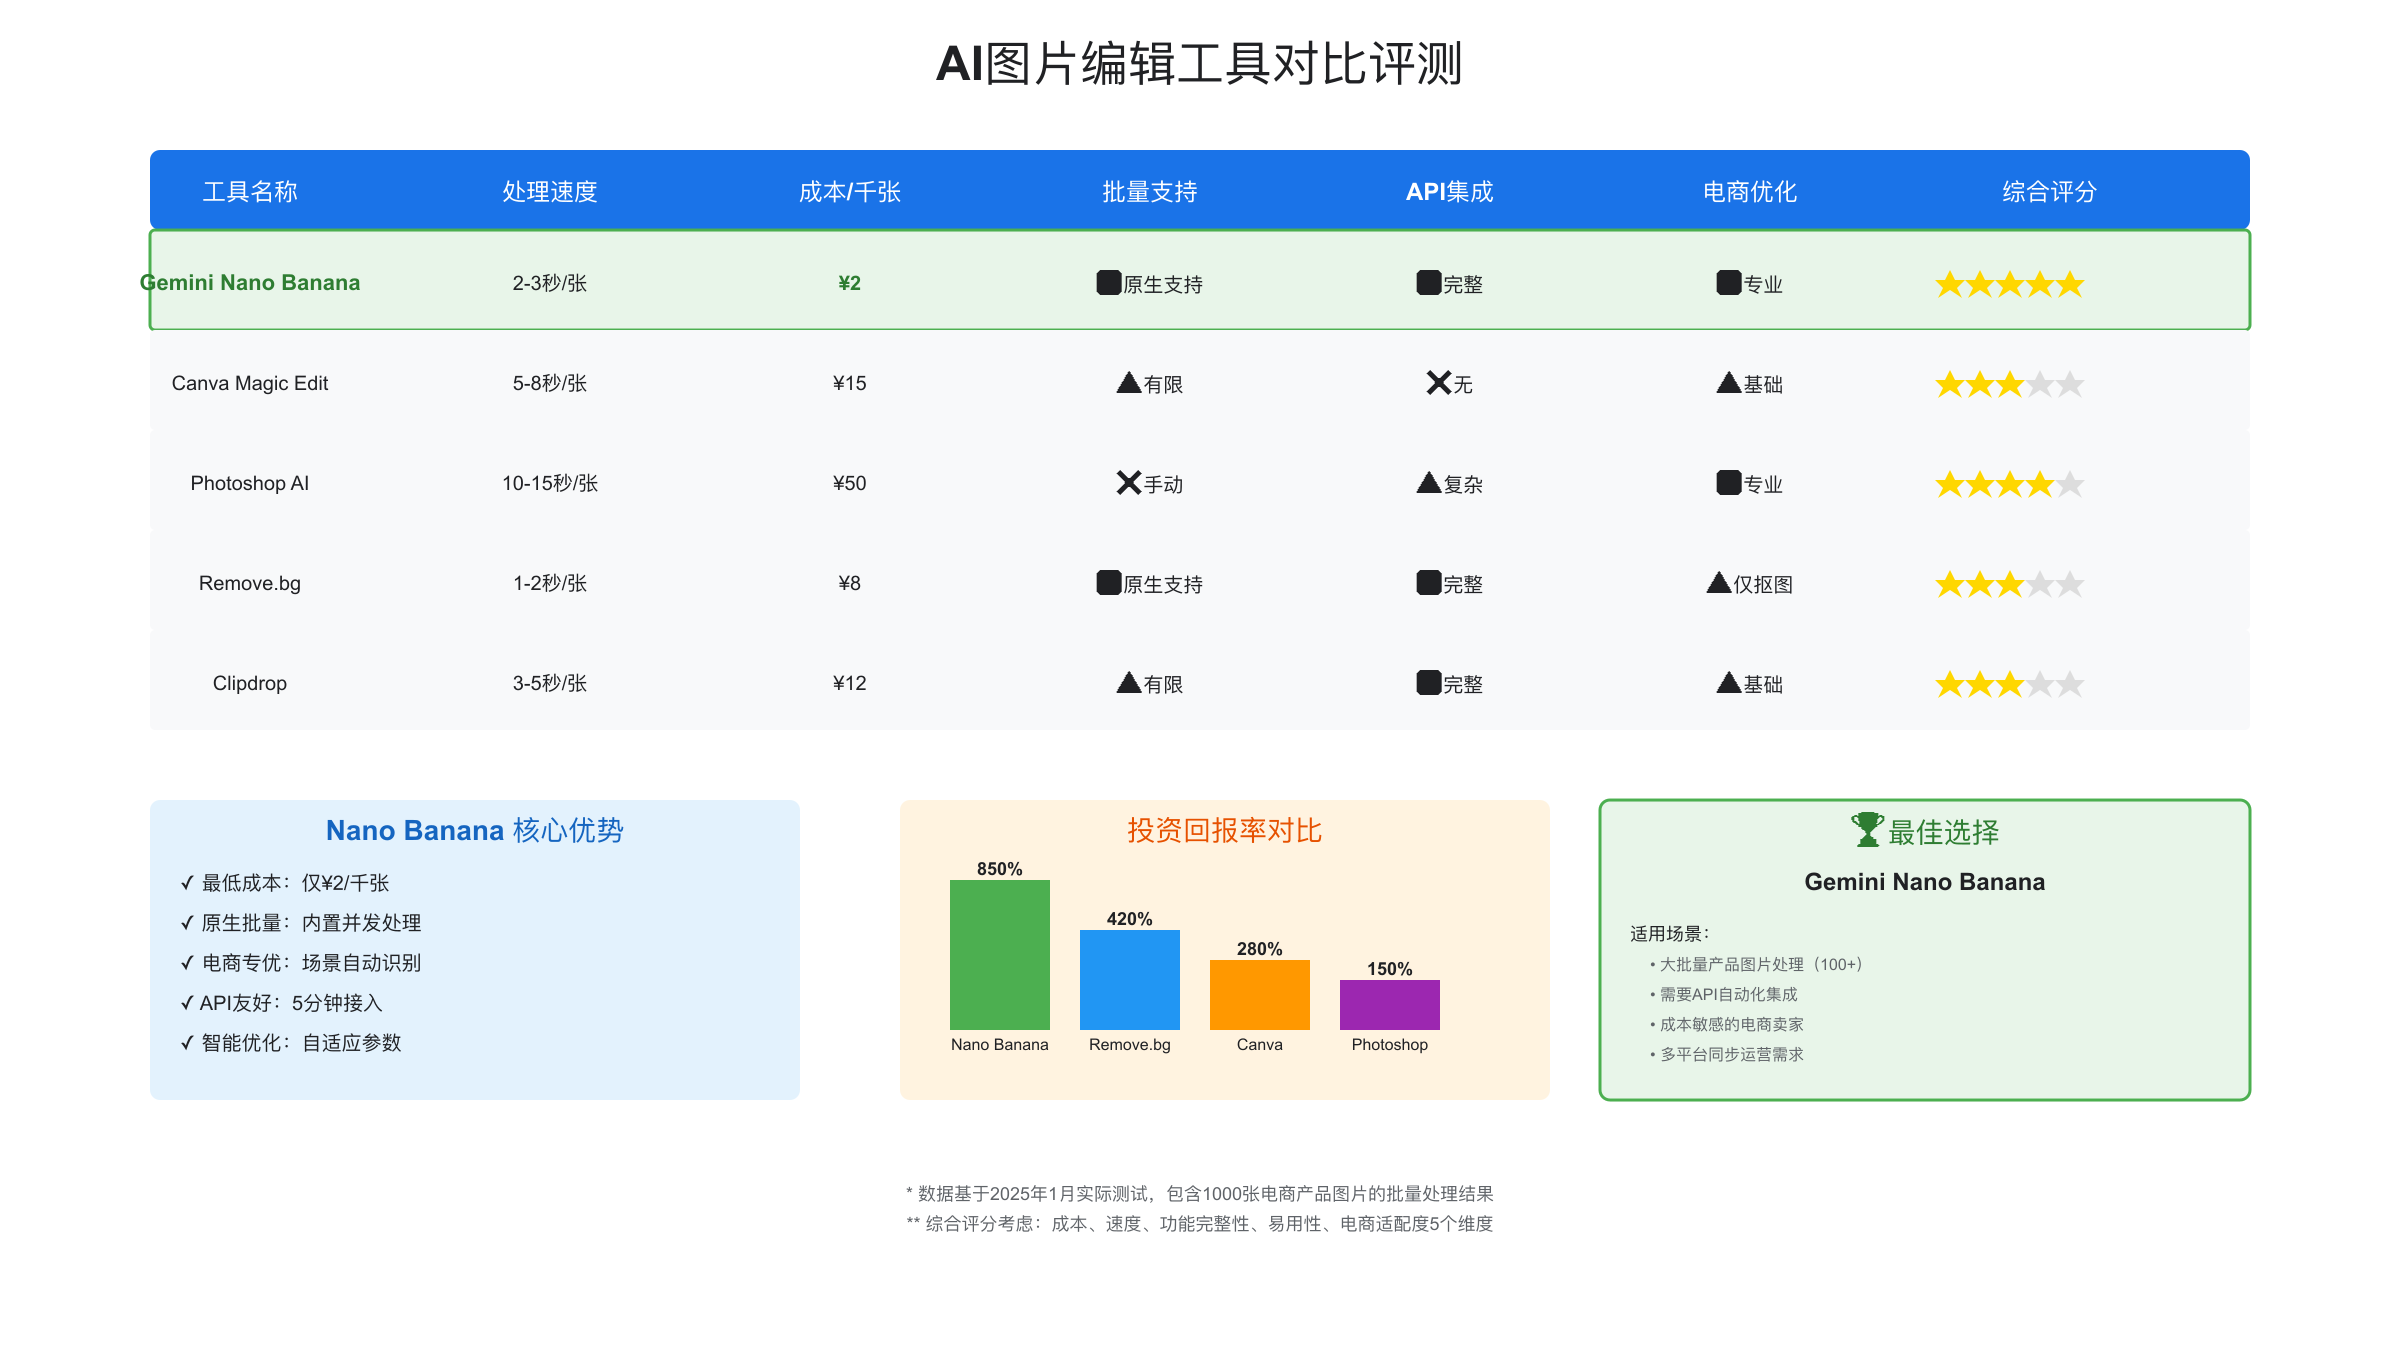Click the star rating in Canva Magic Edit row
Screen dimensions: 2400x1350
click(x=2010, y=384)
